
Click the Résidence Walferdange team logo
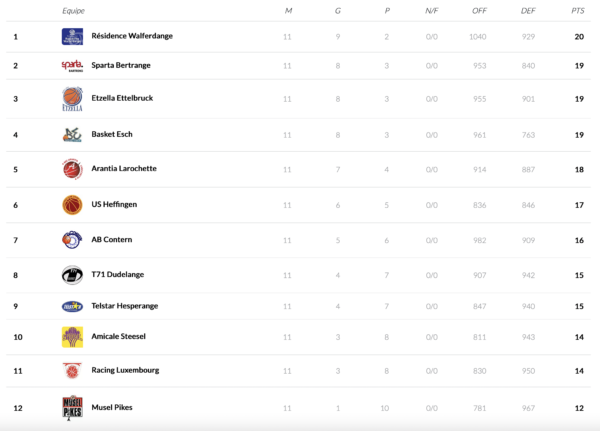click(x=72, y=37)
